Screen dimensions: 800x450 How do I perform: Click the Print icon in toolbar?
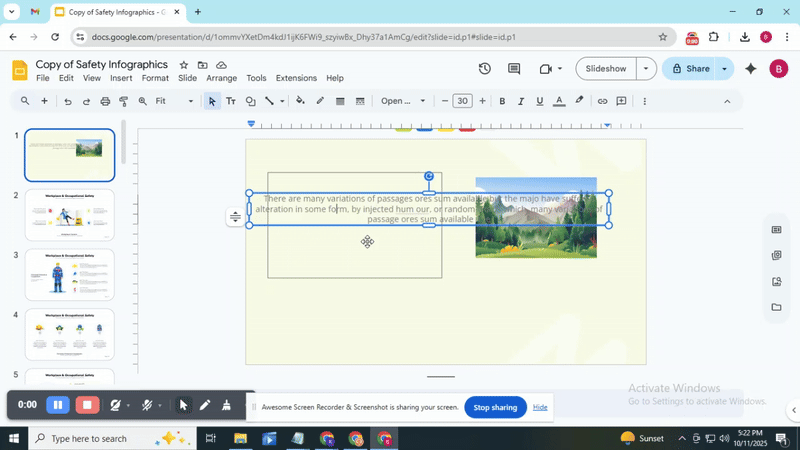[x=105, y=101]
